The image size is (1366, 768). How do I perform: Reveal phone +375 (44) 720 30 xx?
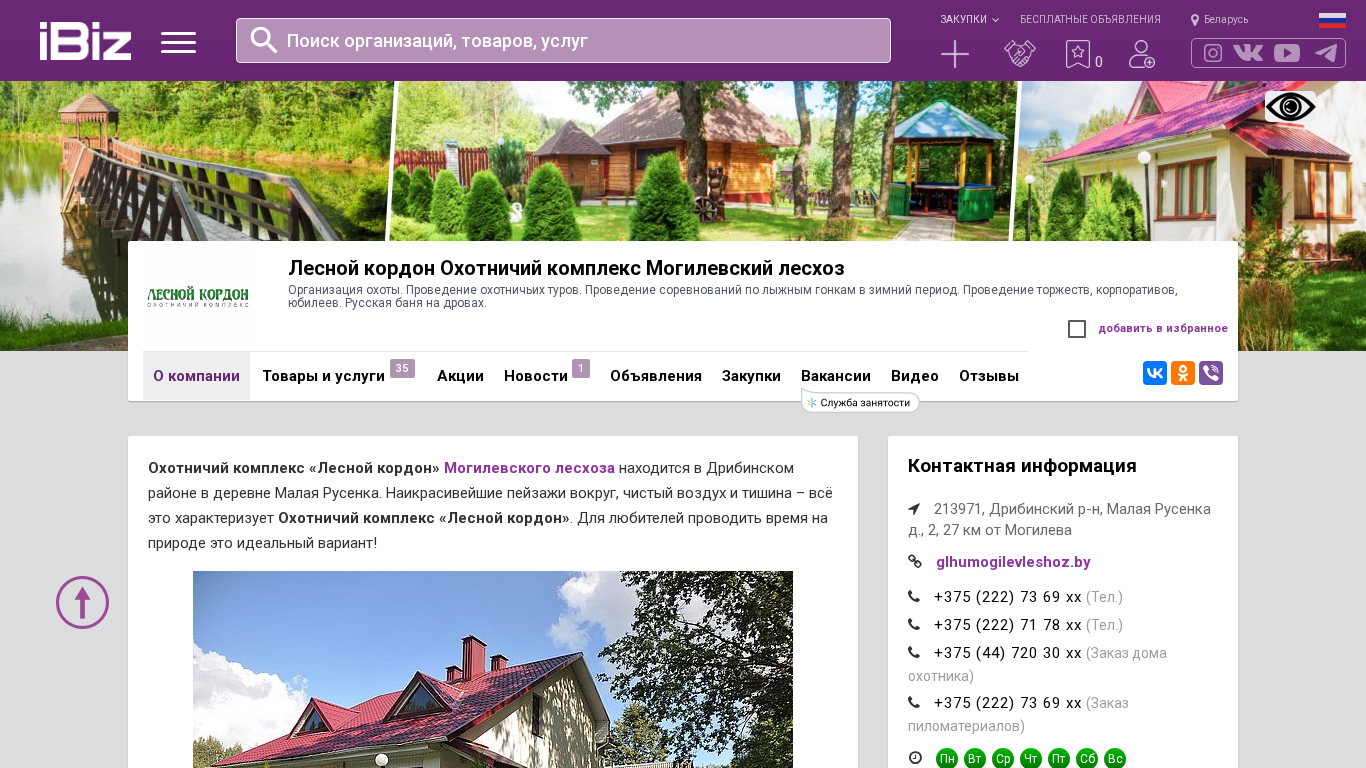1008,653
